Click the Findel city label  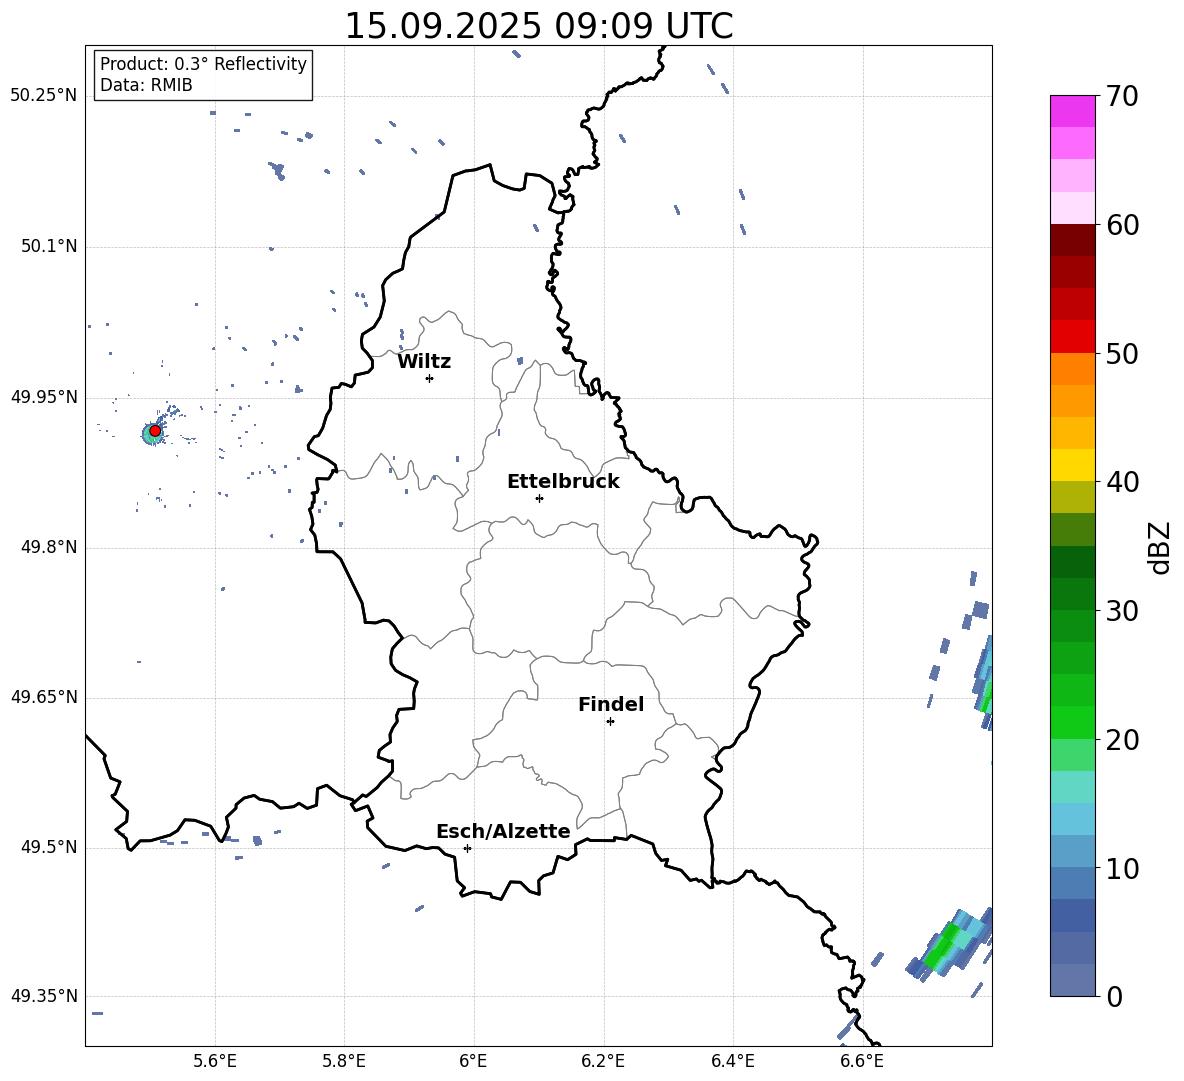pyautogui.click(x=611, y=704)
